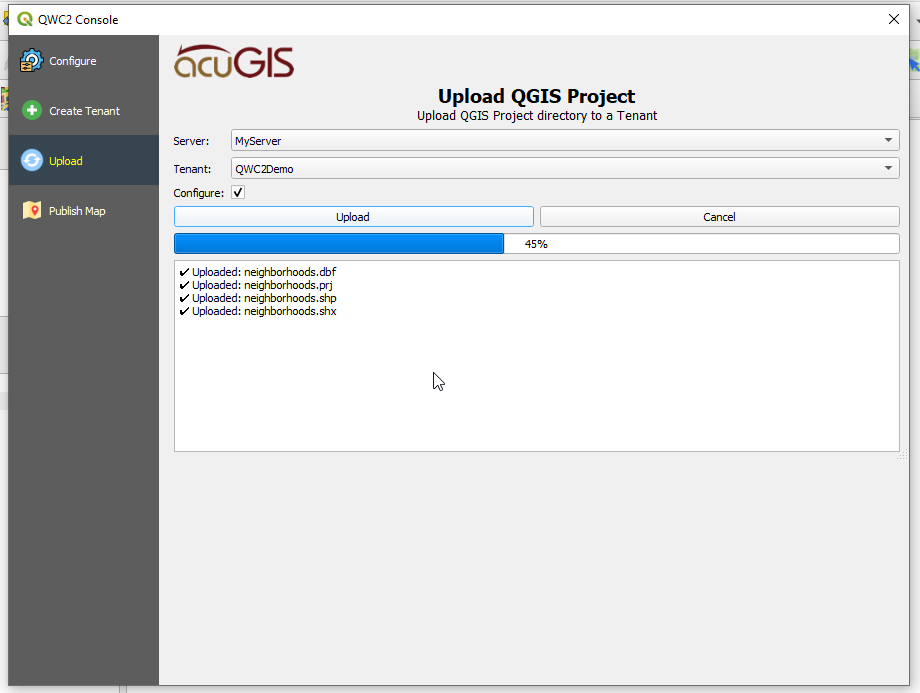The image size is (920, 693).
Task: Click the acuGIS logo
Action: point(234,62)
